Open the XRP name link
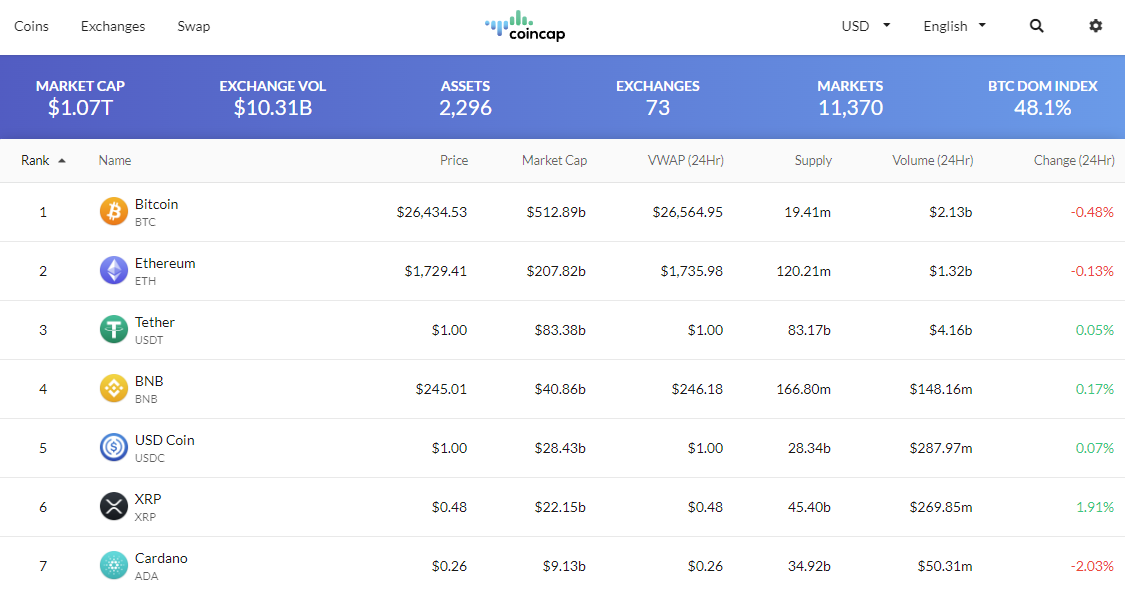Viewport: 1125px width, 593px height. (148, 498)
